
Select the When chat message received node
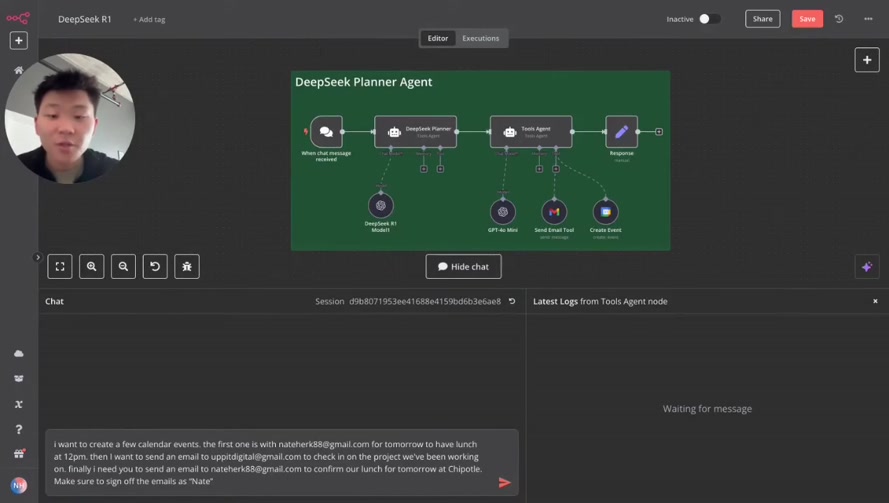pyautogui.click(x=327, y=132)
